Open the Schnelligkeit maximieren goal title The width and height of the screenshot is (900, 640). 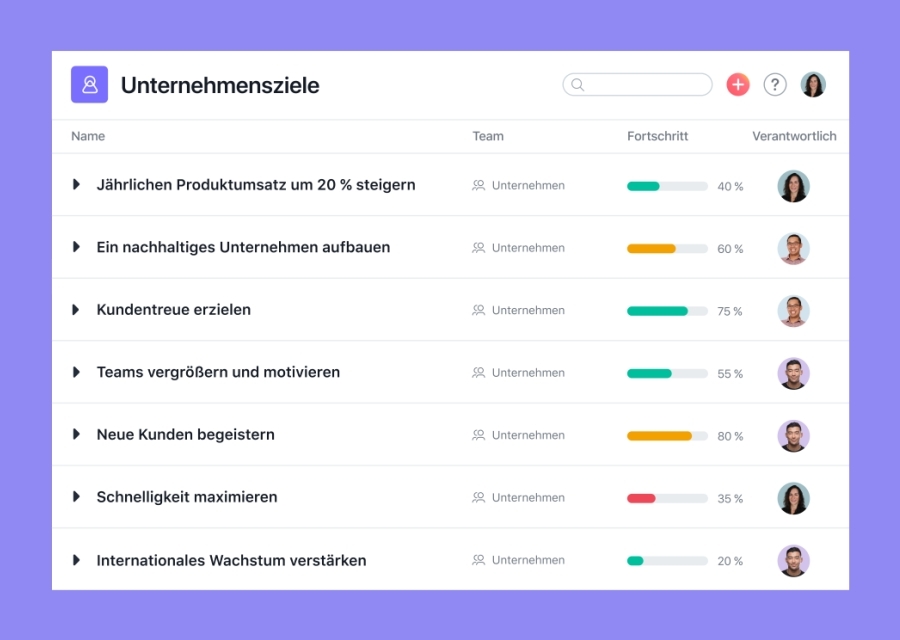point(187,497)
